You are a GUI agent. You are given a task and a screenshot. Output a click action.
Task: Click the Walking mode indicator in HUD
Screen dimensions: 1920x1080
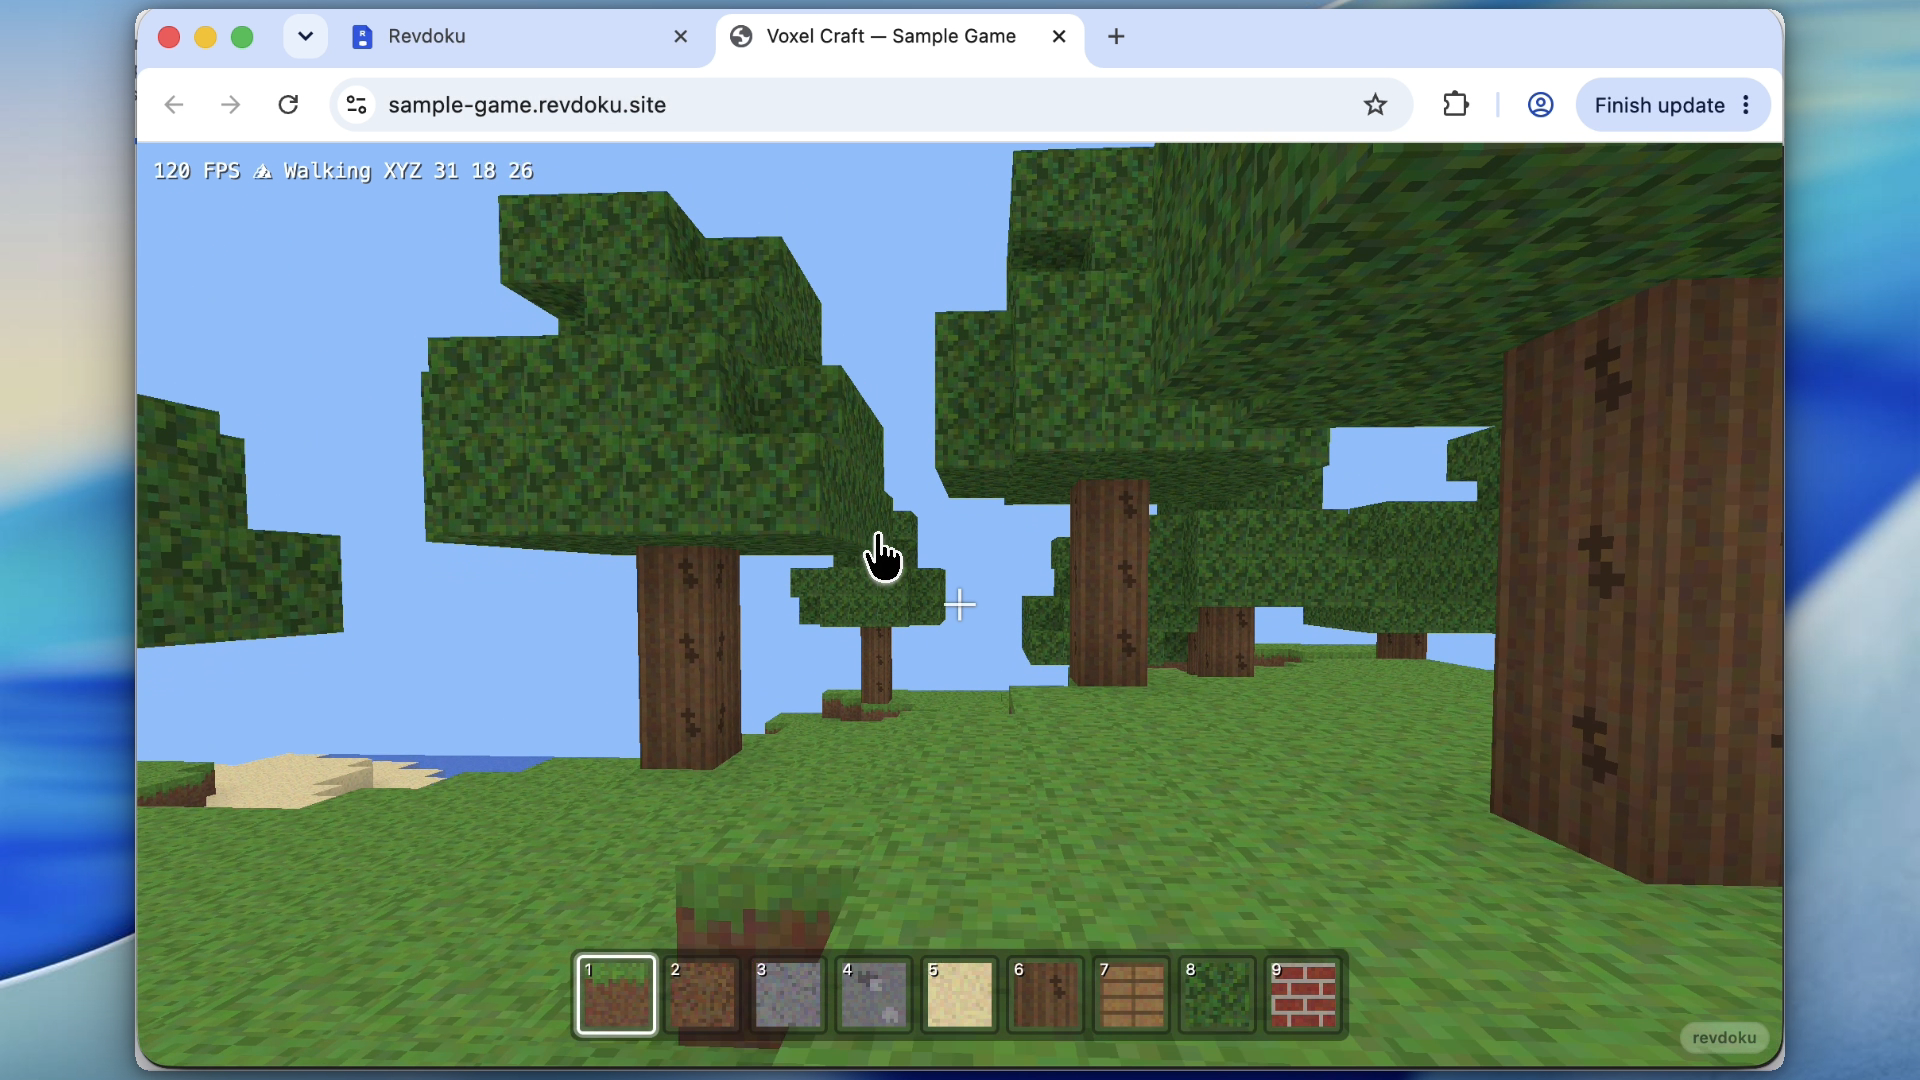(x=327, y=171)
